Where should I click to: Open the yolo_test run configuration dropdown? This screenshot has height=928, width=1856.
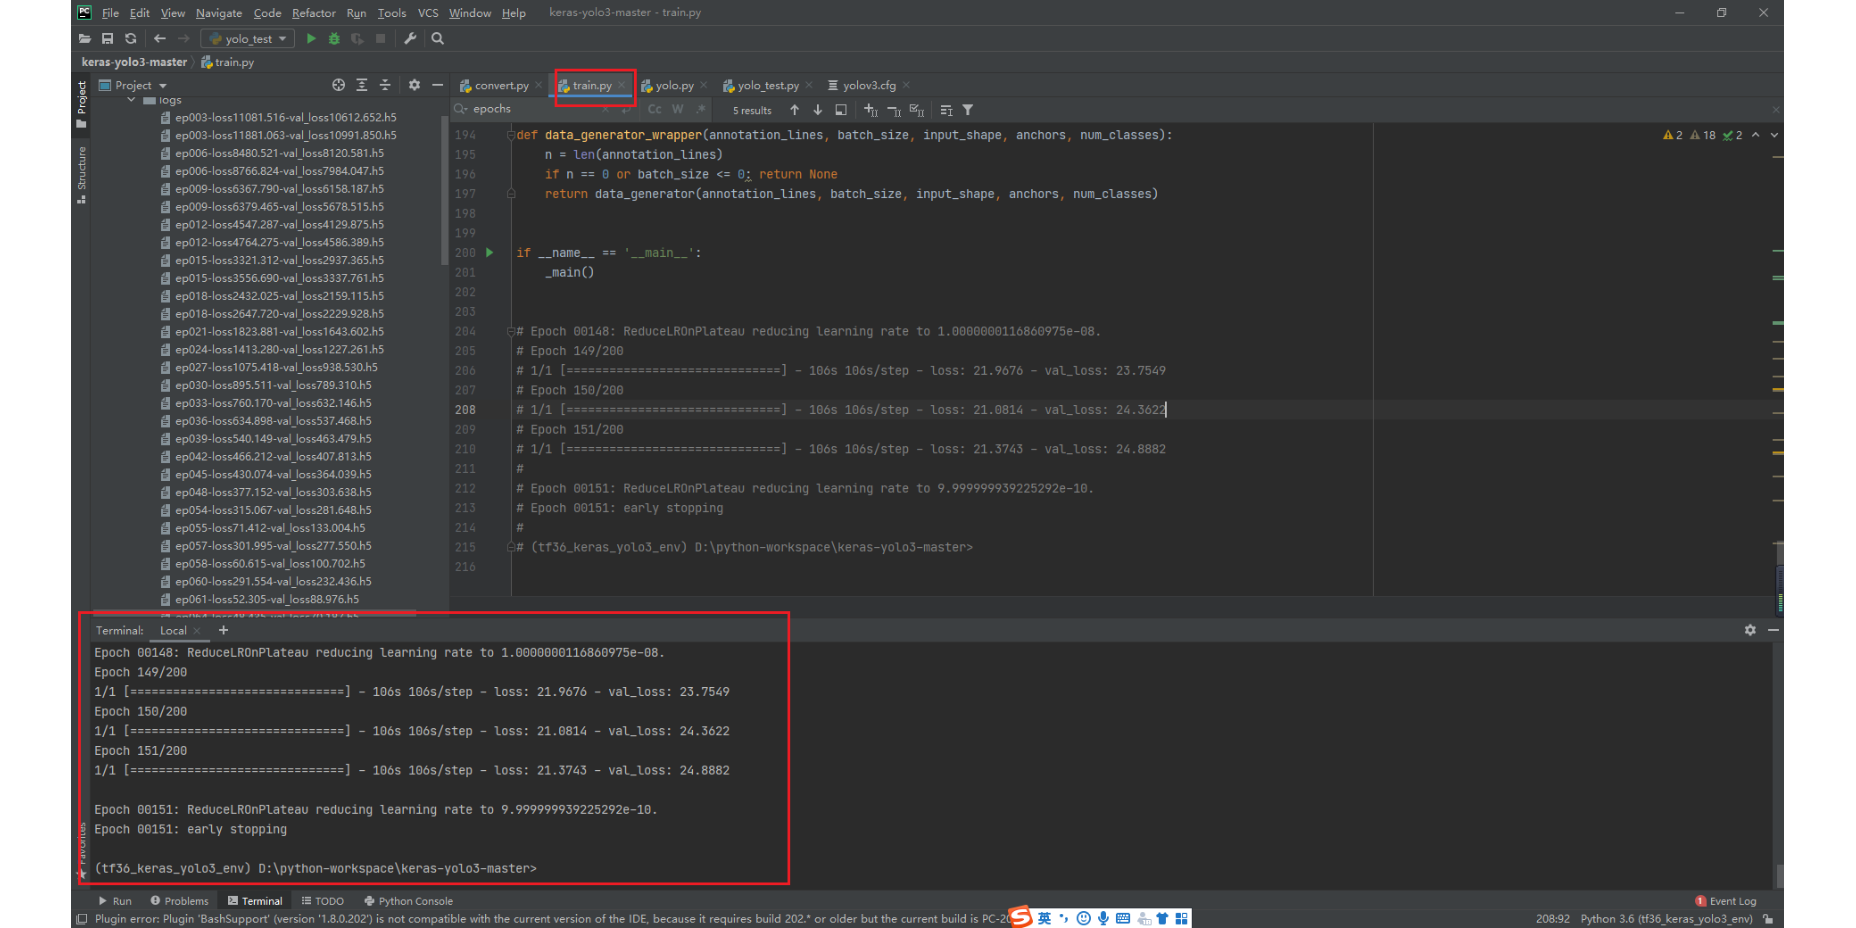248,39
